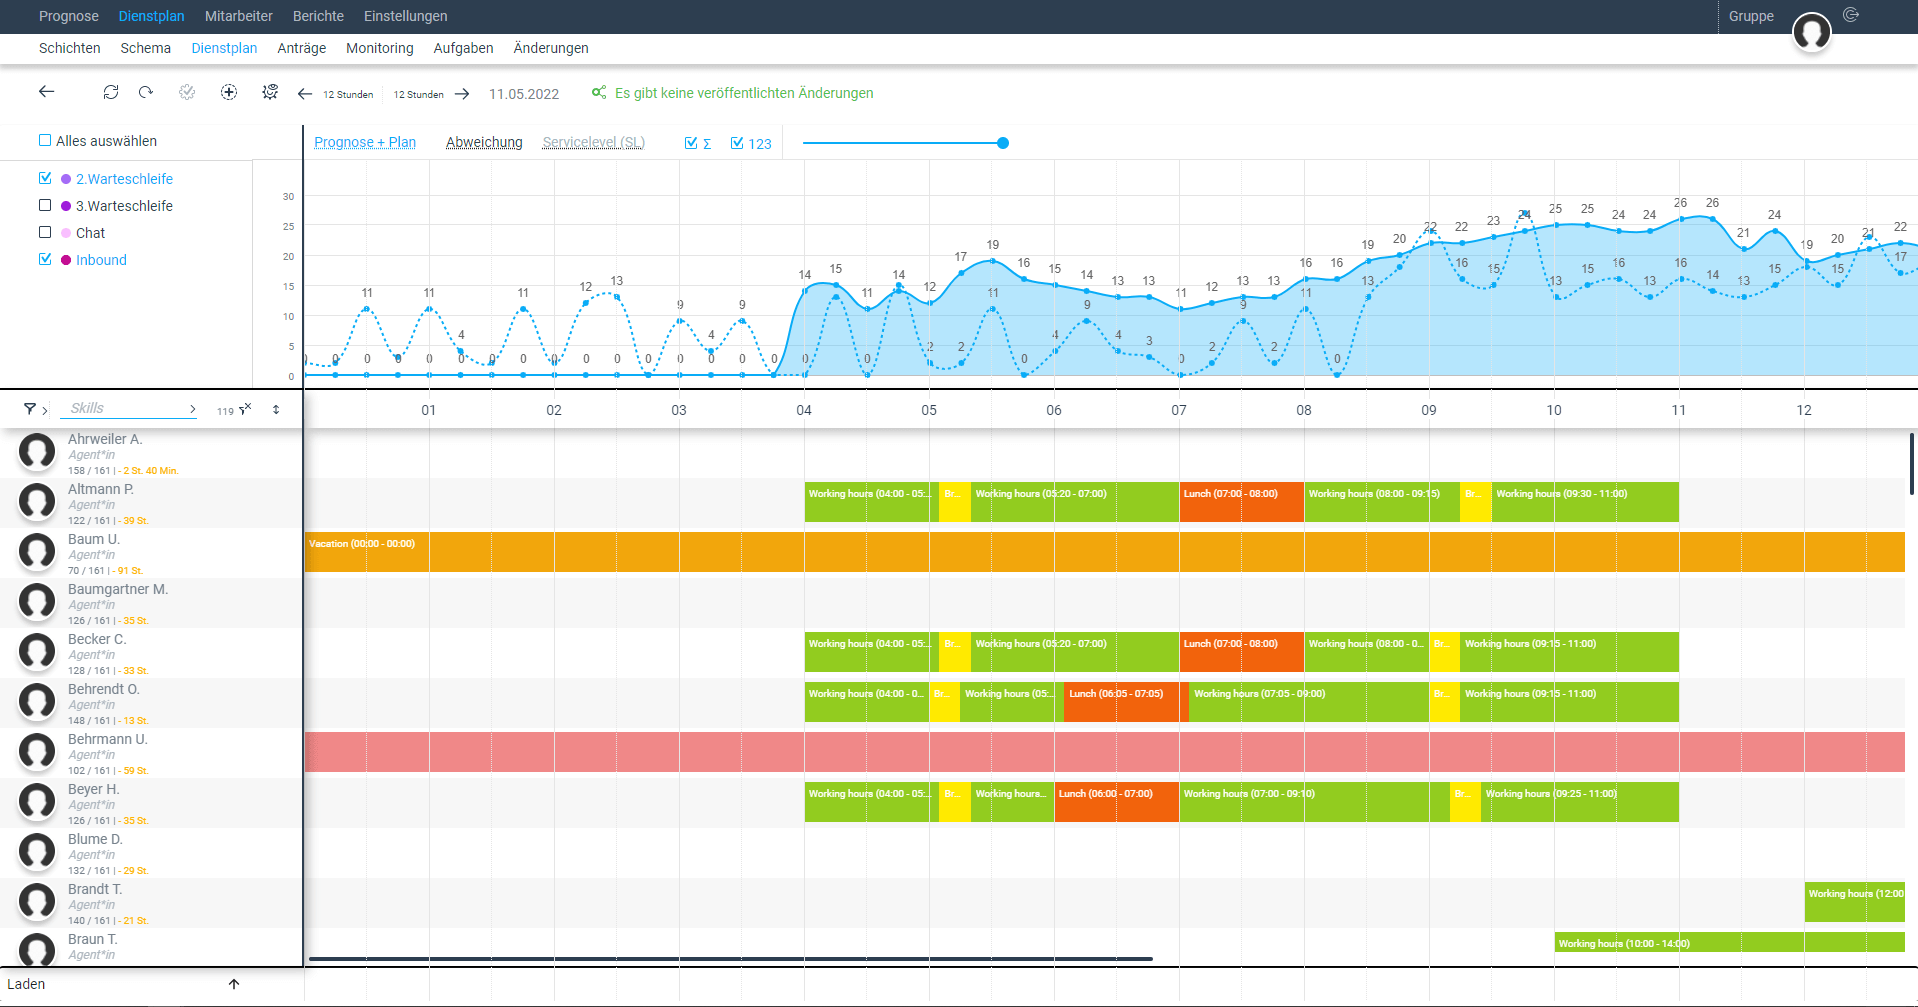
Task: Click the greyed-out publish checkmark badge icon
Action: point(187,92)
